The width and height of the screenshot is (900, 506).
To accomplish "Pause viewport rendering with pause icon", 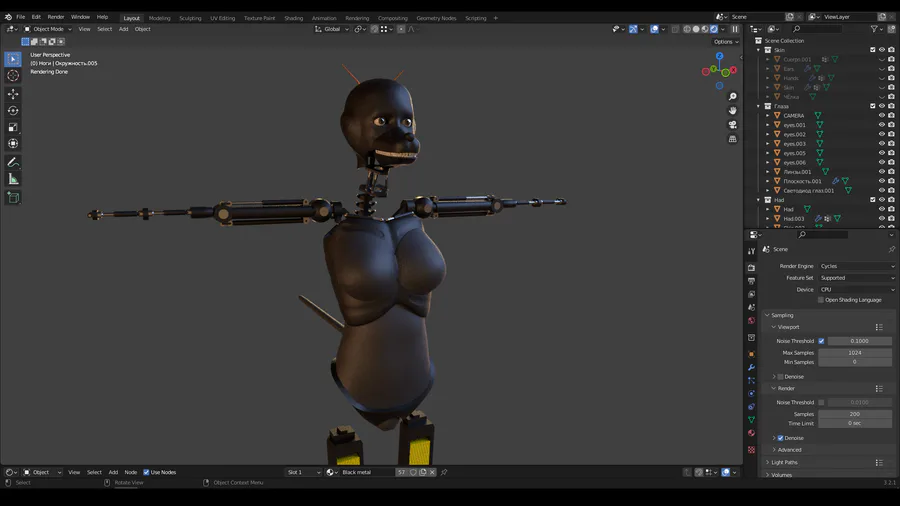I will point(735,29).
